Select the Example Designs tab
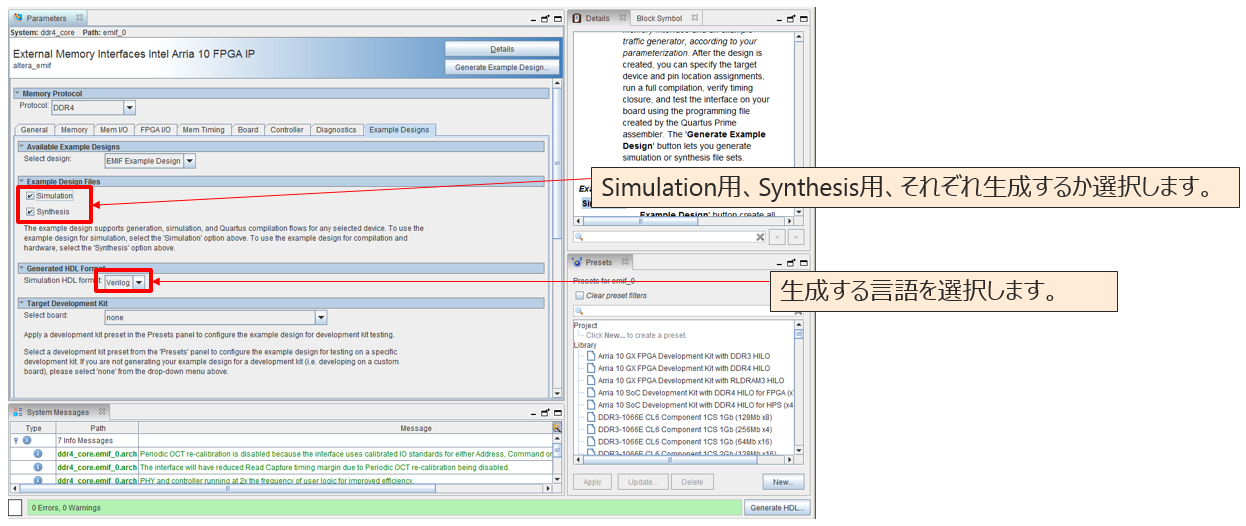Screen dimensions: 1246x526 tap(399, 130)
